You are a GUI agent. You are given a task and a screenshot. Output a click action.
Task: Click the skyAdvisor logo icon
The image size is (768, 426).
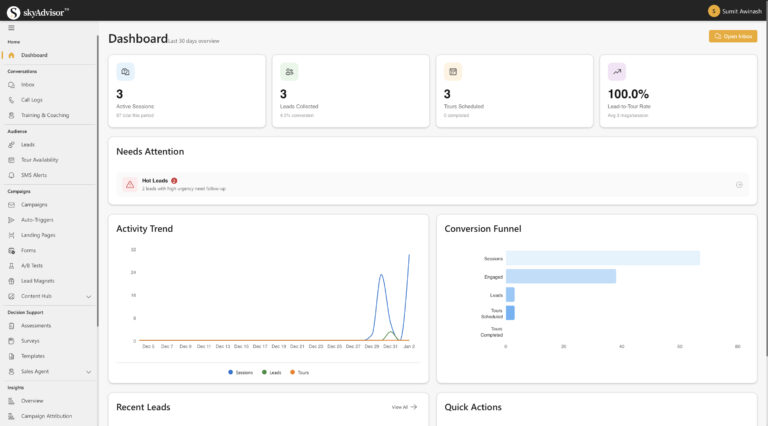tap(13, 10)
